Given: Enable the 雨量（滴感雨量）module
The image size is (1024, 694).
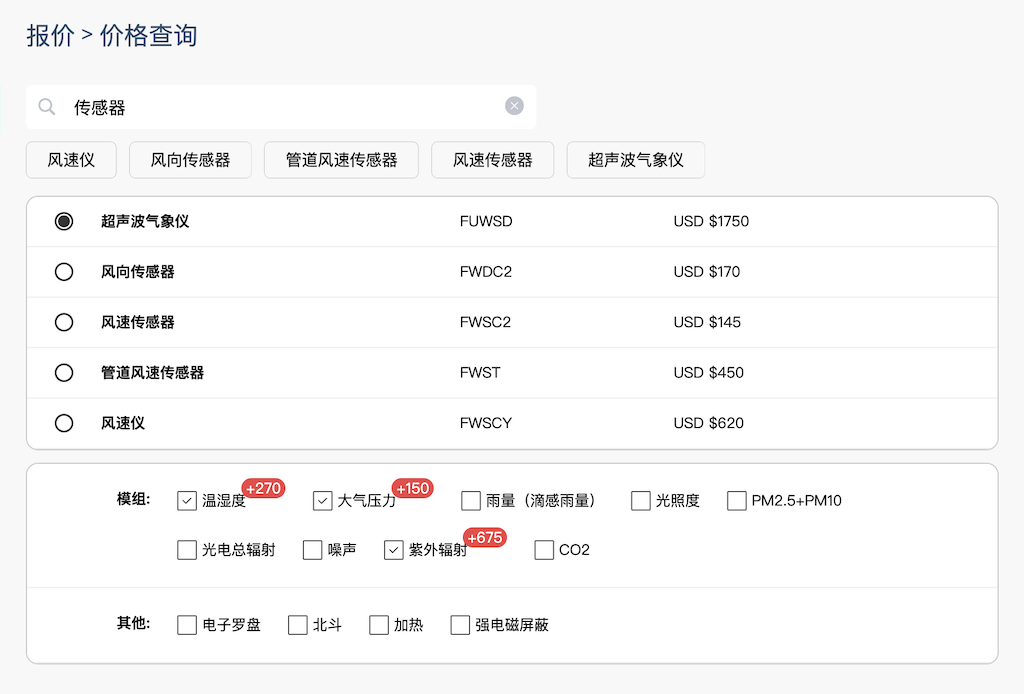Looking at the screenshot, I should (x=470, y=500).
